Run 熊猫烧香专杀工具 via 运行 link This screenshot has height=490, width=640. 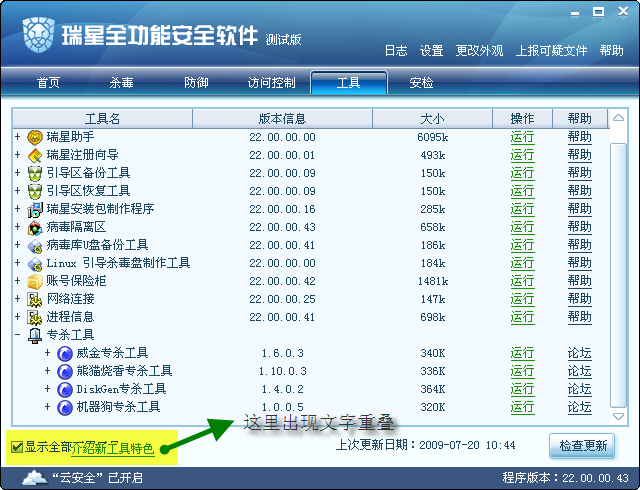click(x=522, y=371)
